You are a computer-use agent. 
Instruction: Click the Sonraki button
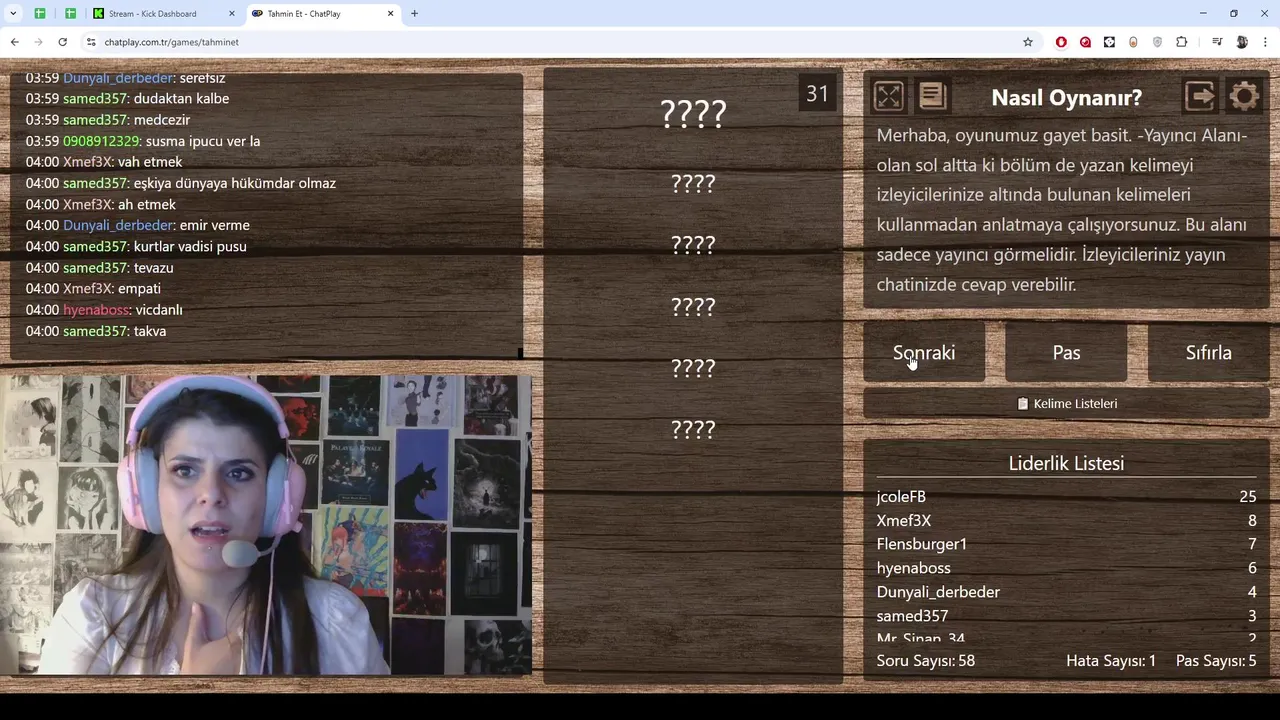tap(924, 352)
